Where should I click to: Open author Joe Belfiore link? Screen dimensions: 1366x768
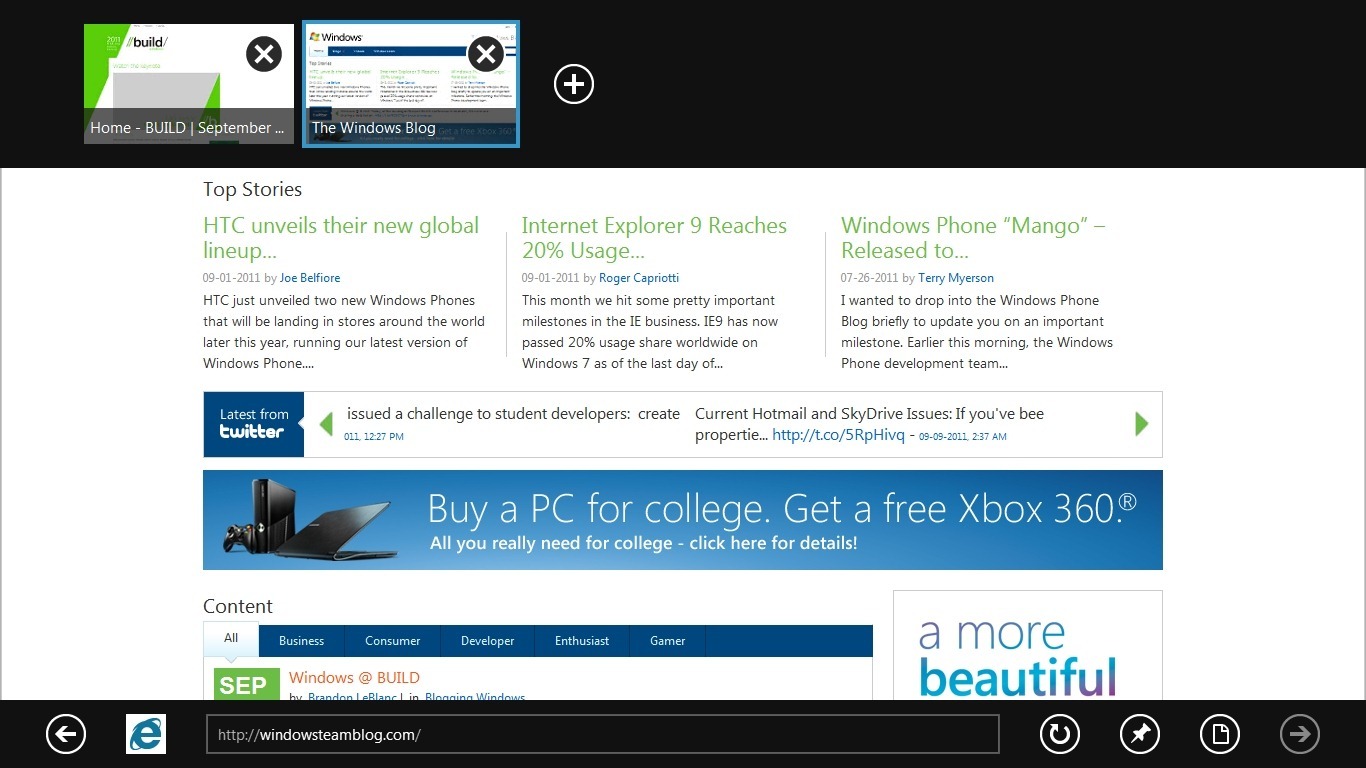tap(310, 278)
